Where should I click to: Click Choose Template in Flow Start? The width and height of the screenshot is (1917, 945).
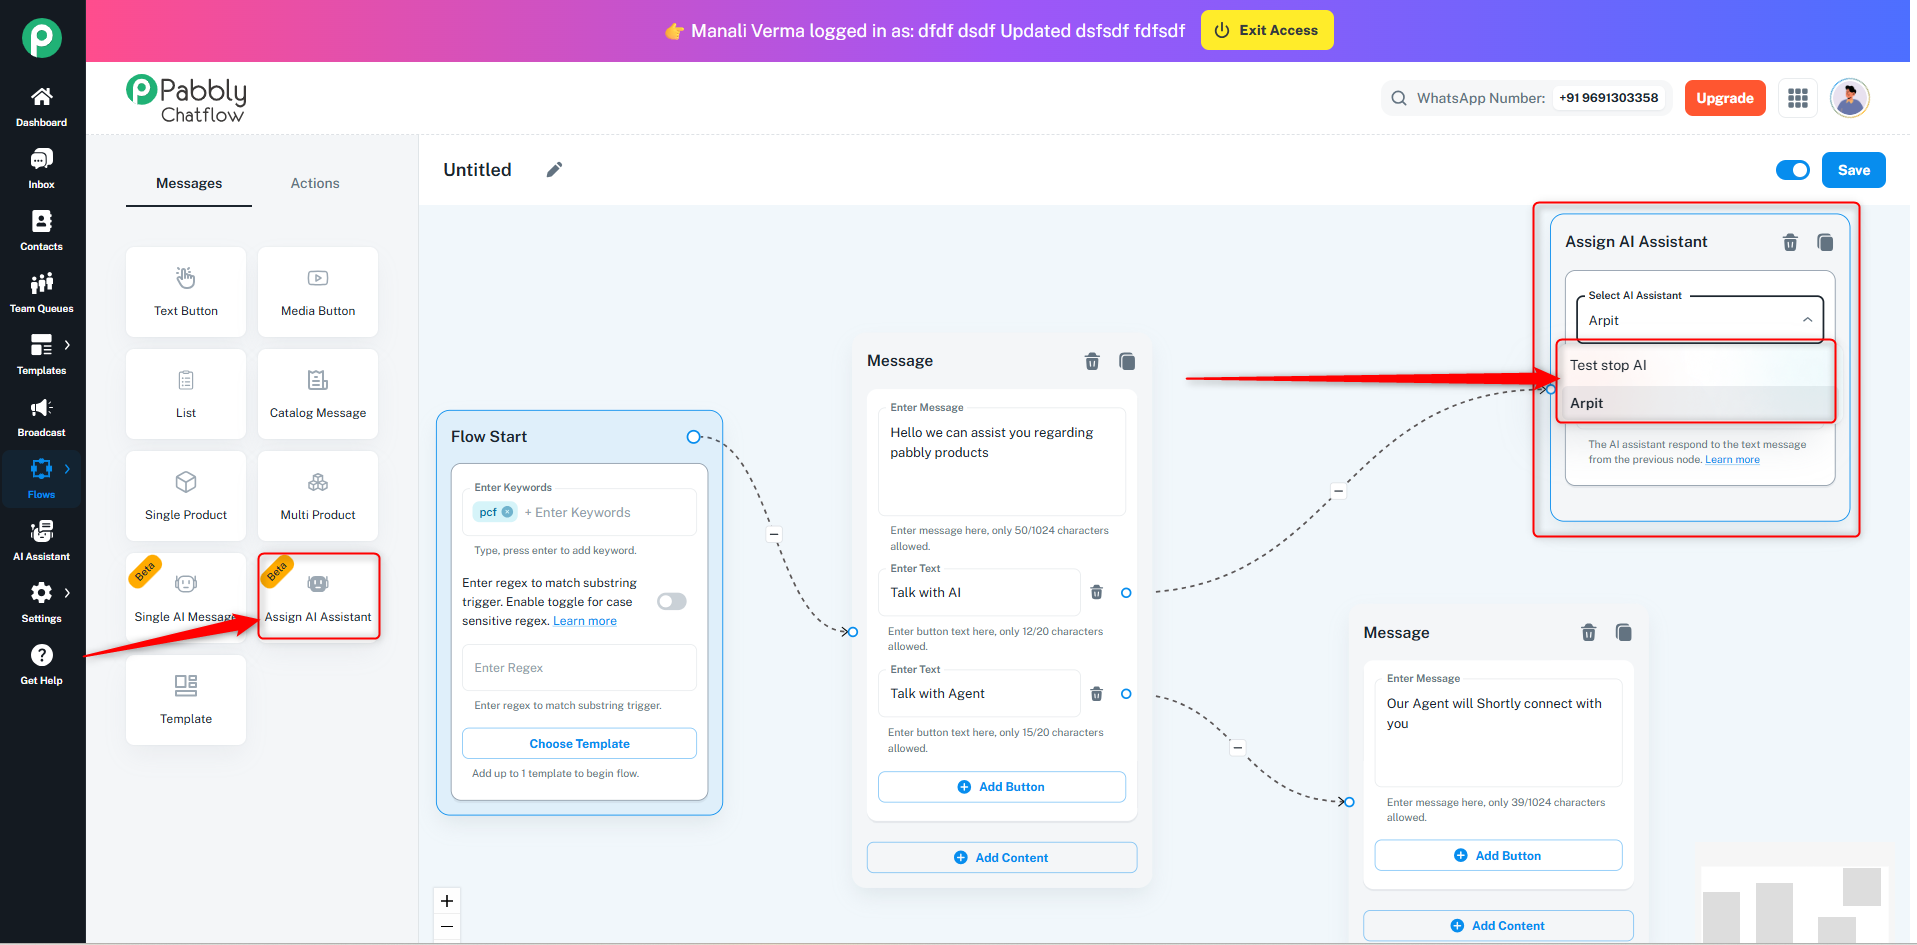pyautogui.click(x=579, y=743)
